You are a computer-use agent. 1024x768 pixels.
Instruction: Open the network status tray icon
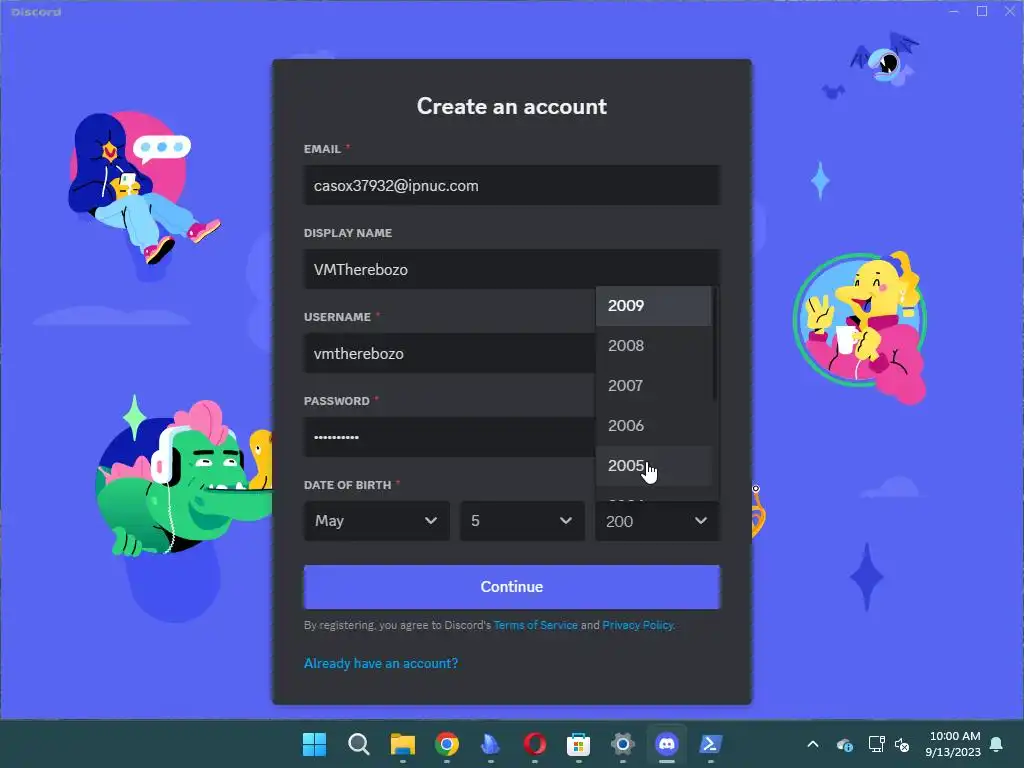point(876,744)
